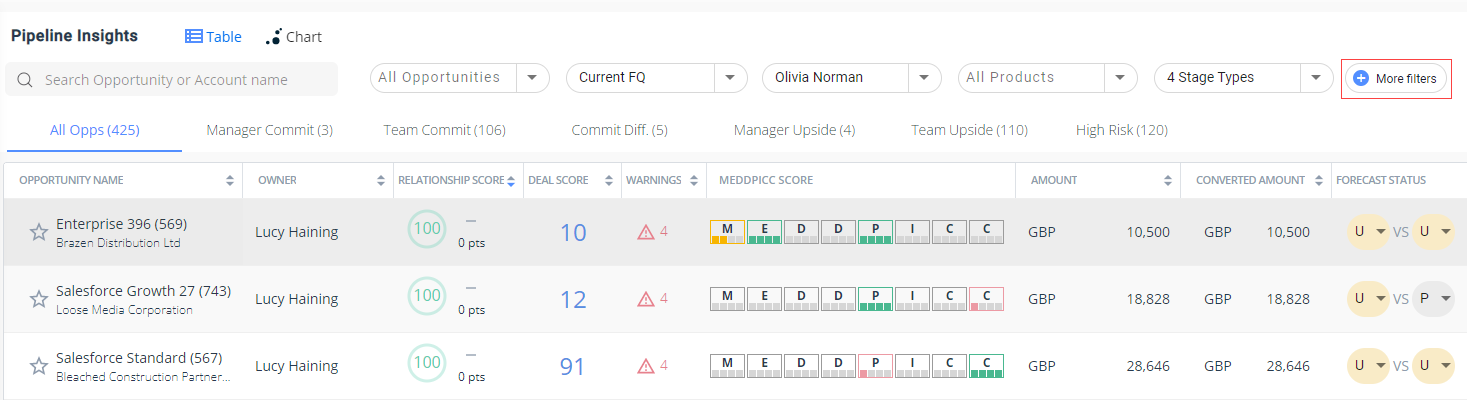Image resolution: width=1467 pixels, height=400 pixels.
Task: Click the More filters button
Action: (x=1395, y=79)
